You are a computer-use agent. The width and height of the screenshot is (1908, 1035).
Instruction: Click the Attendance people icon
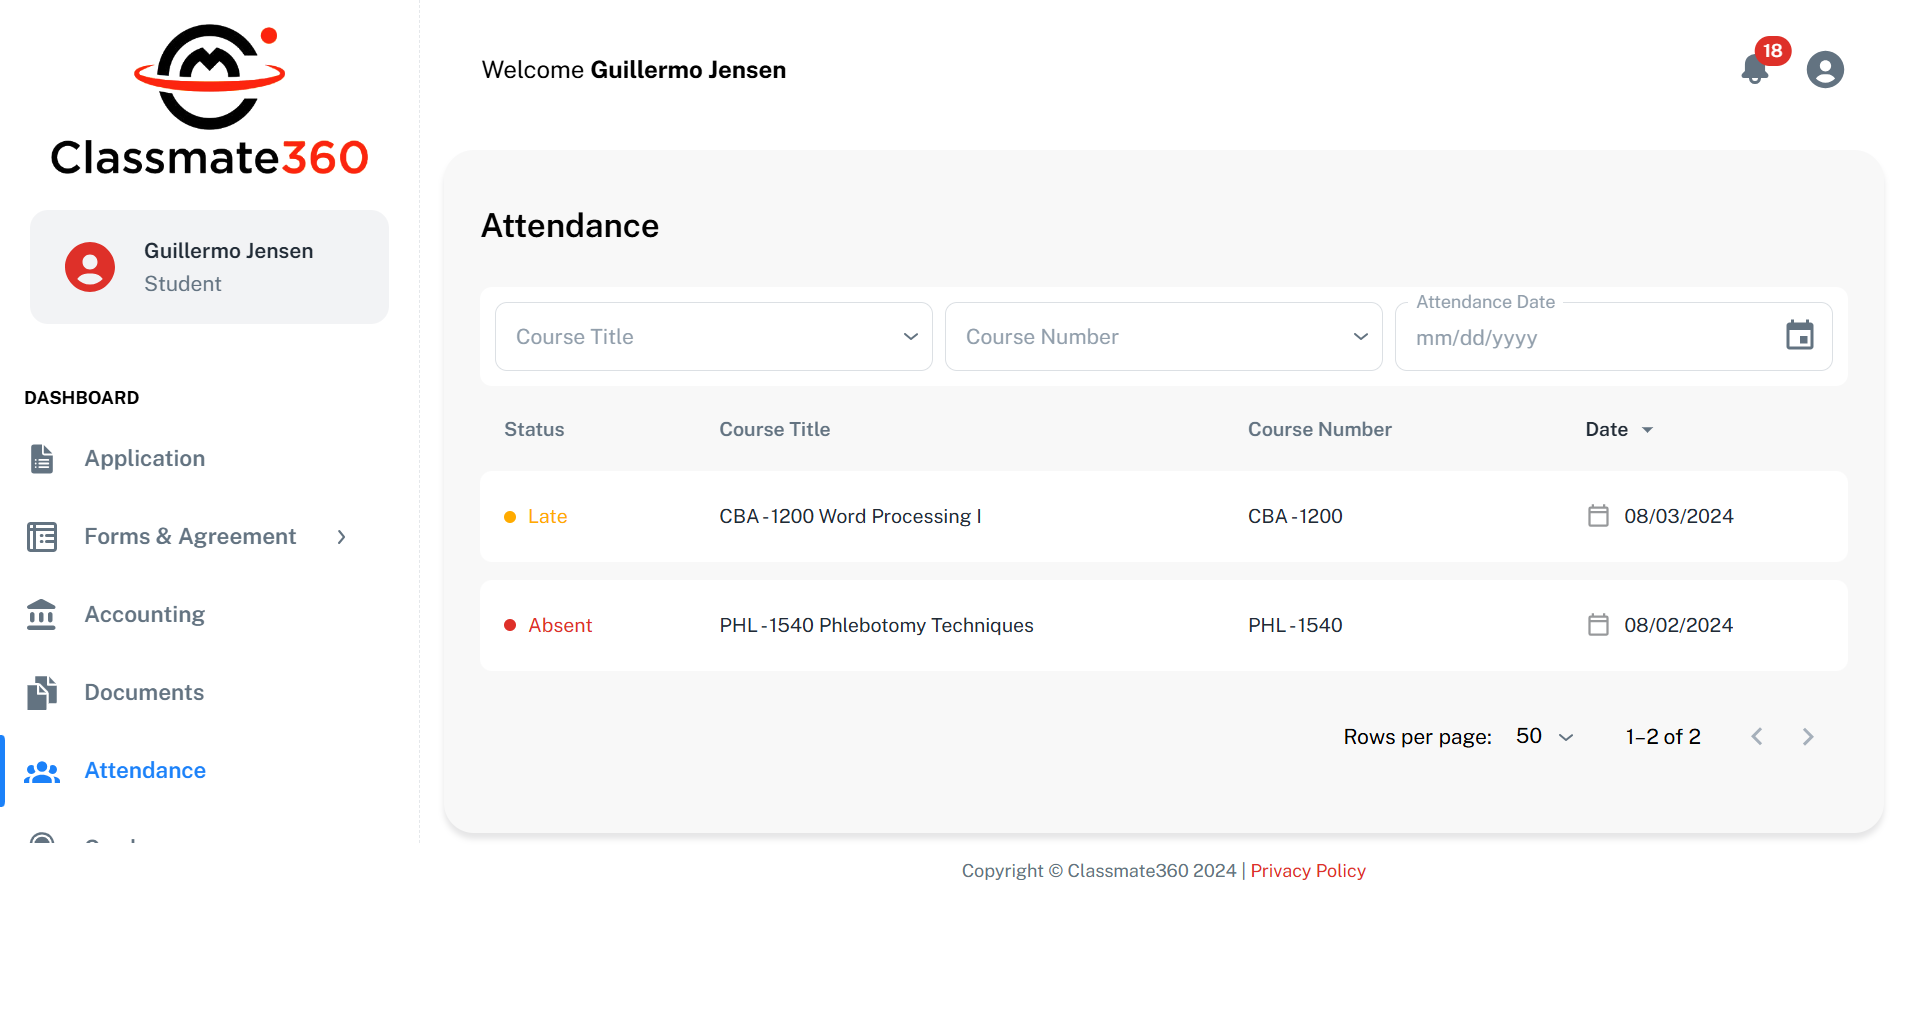point(42,771)
